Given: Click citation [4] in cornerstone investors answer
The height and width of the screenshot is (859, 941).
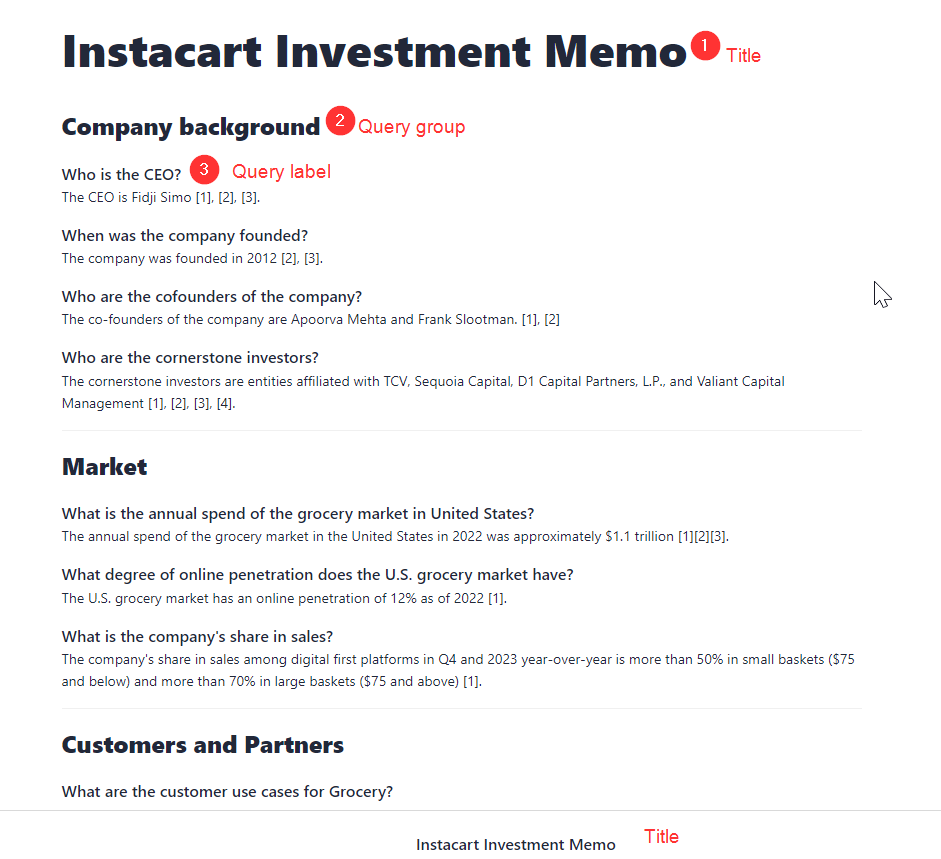Looking at the screenshot, I should point(224,404).
